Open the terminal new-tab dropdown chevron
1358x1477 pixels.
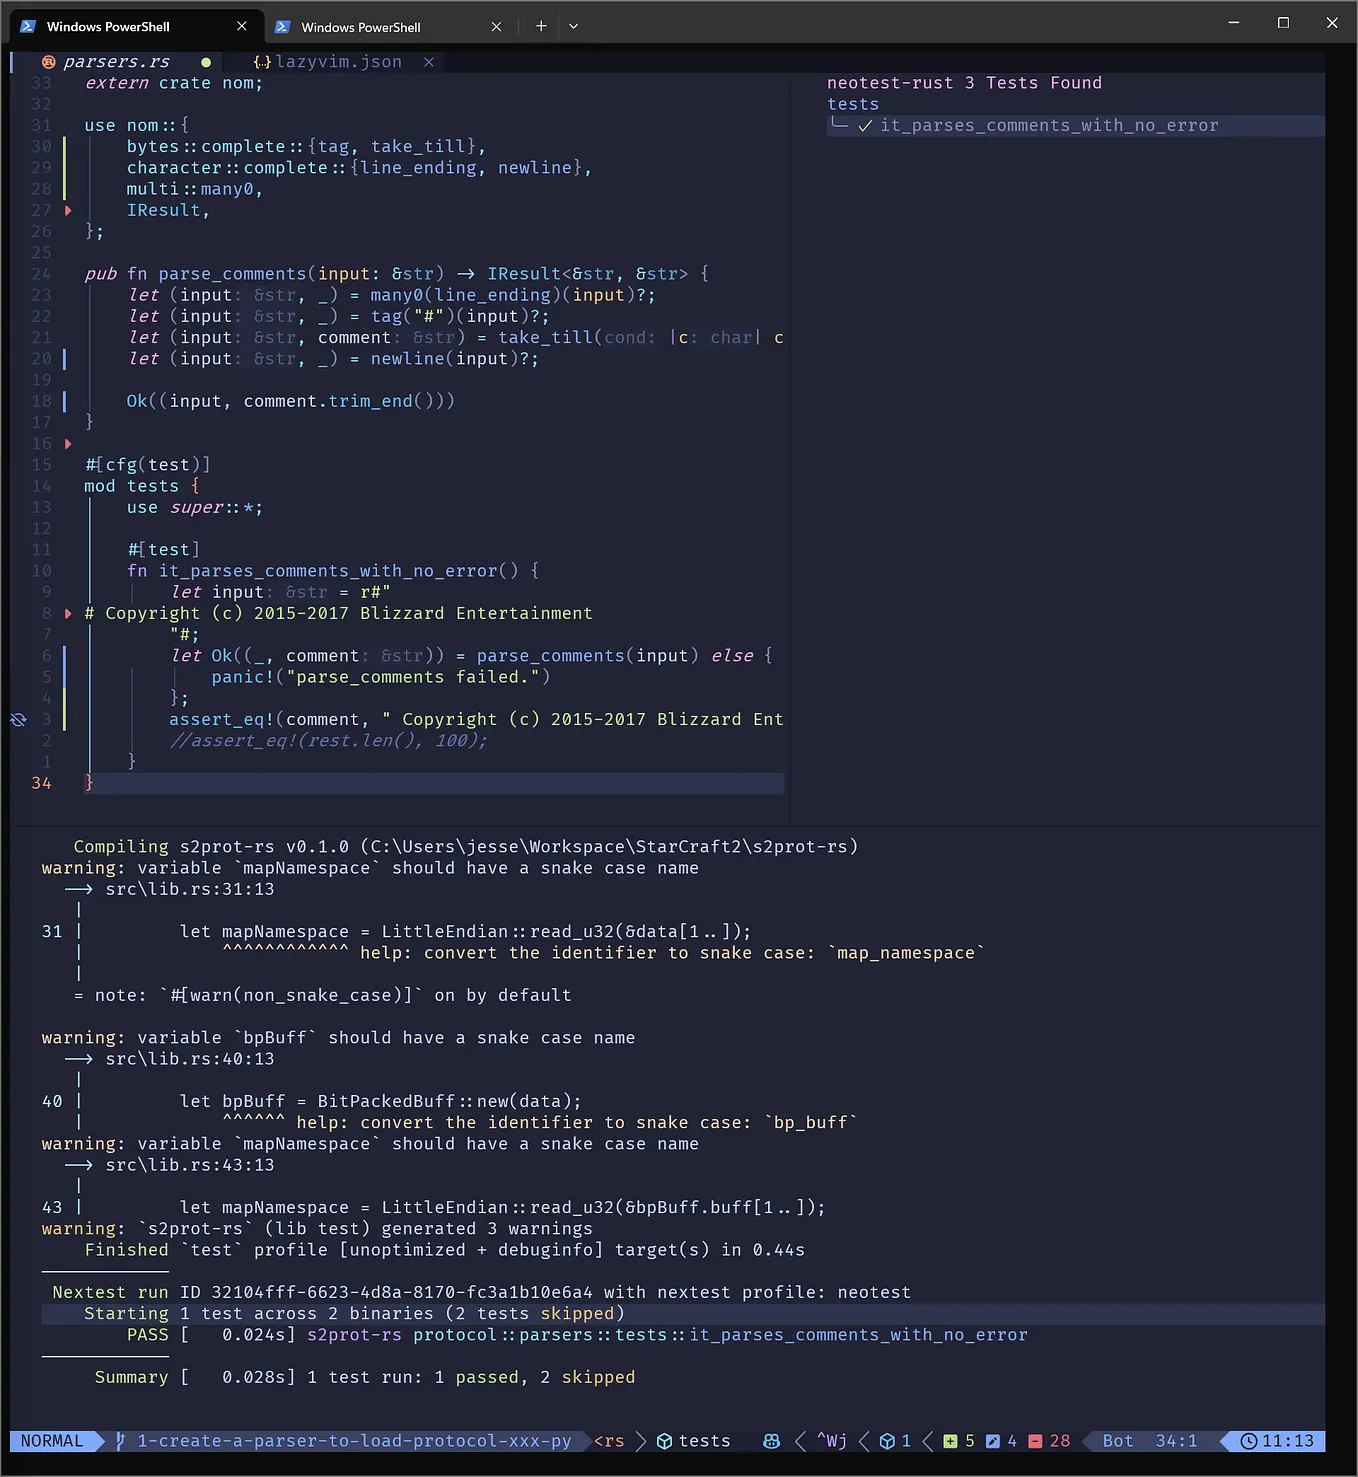tap(573, 26)
